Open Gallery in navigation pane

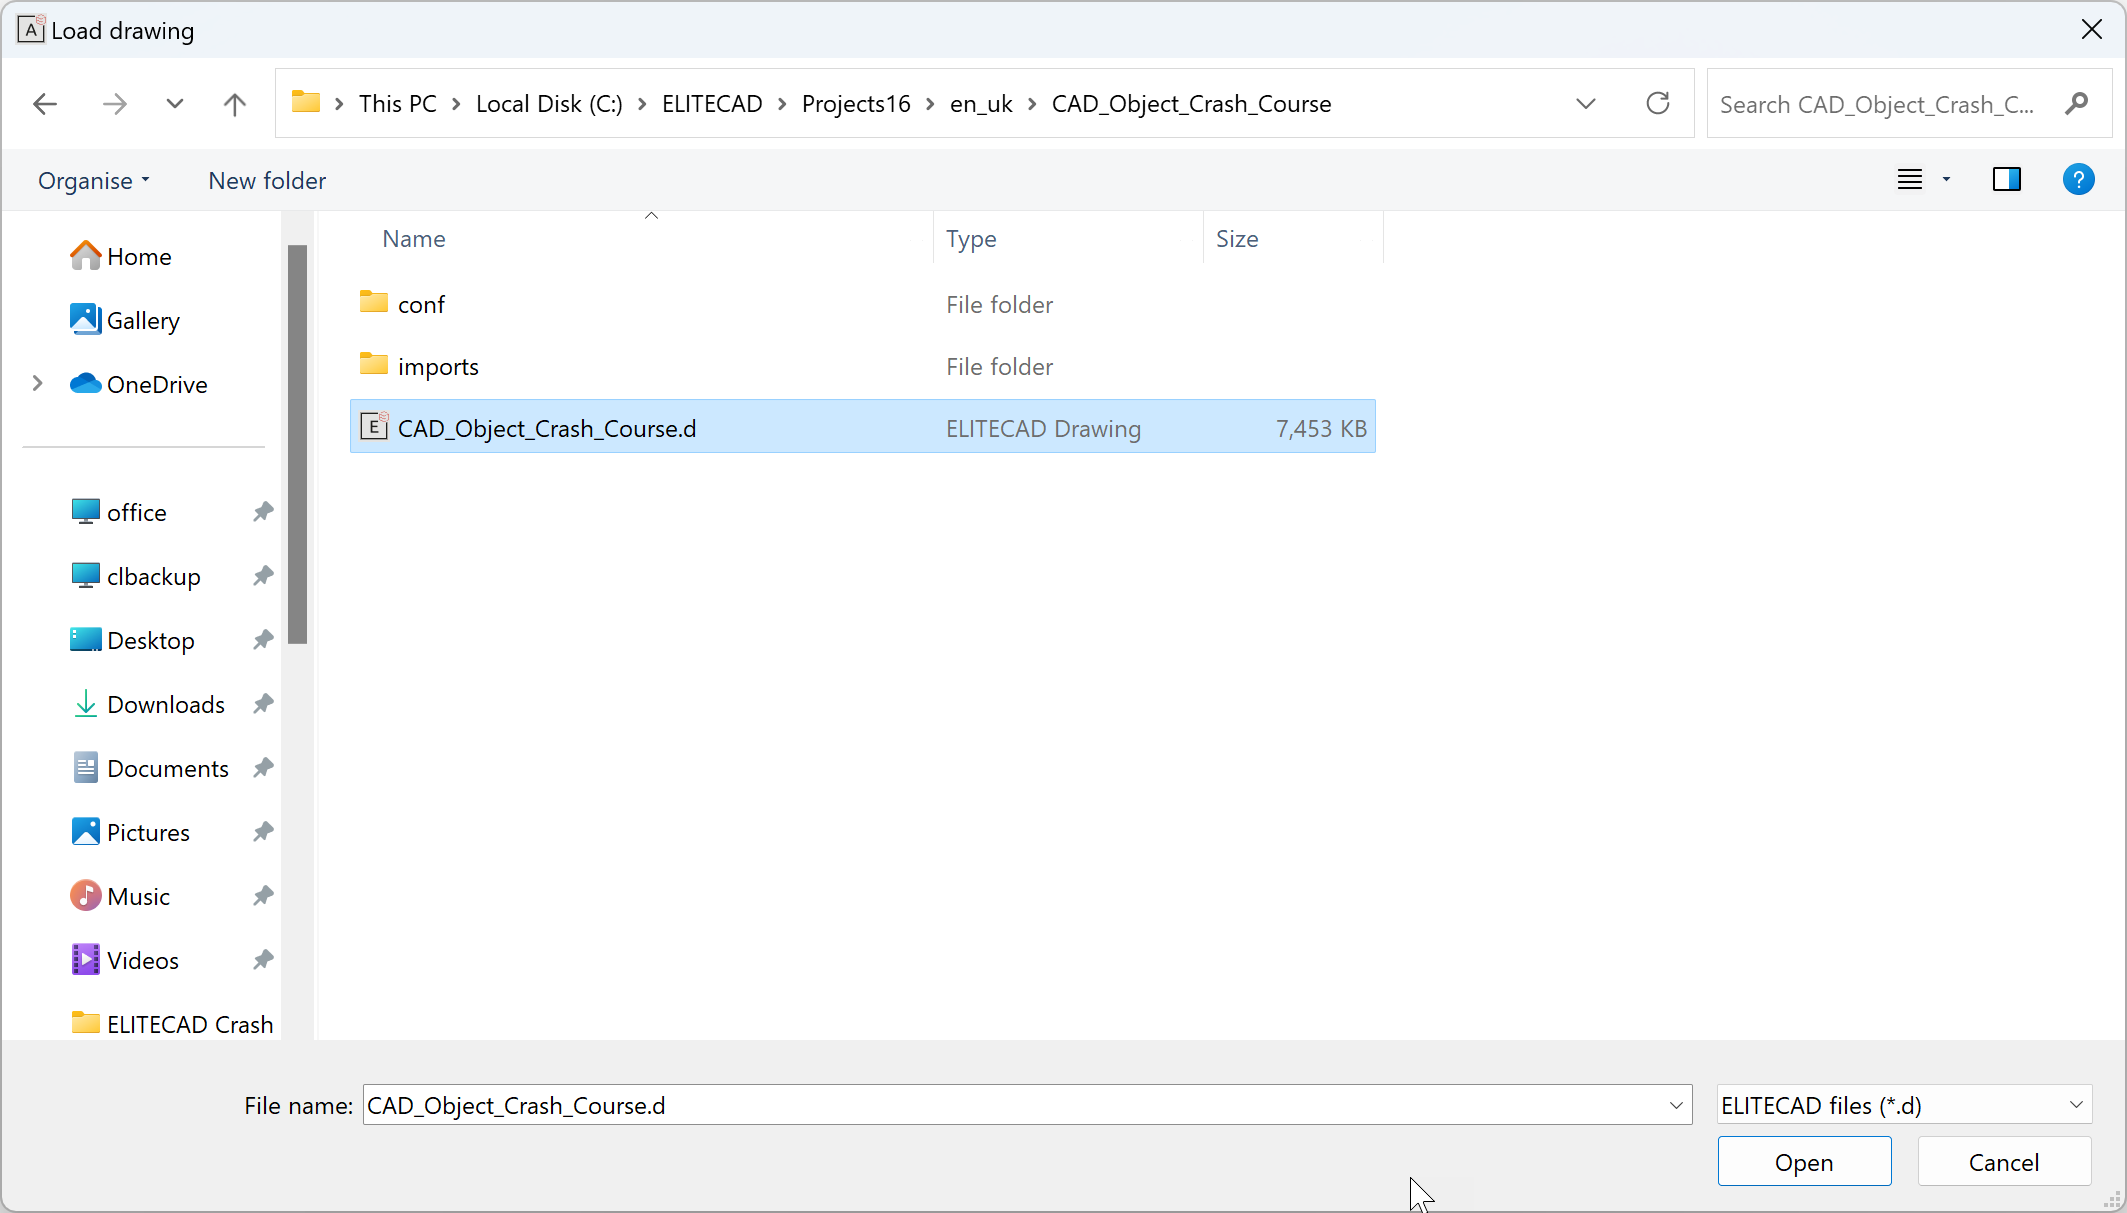(125, 321)
